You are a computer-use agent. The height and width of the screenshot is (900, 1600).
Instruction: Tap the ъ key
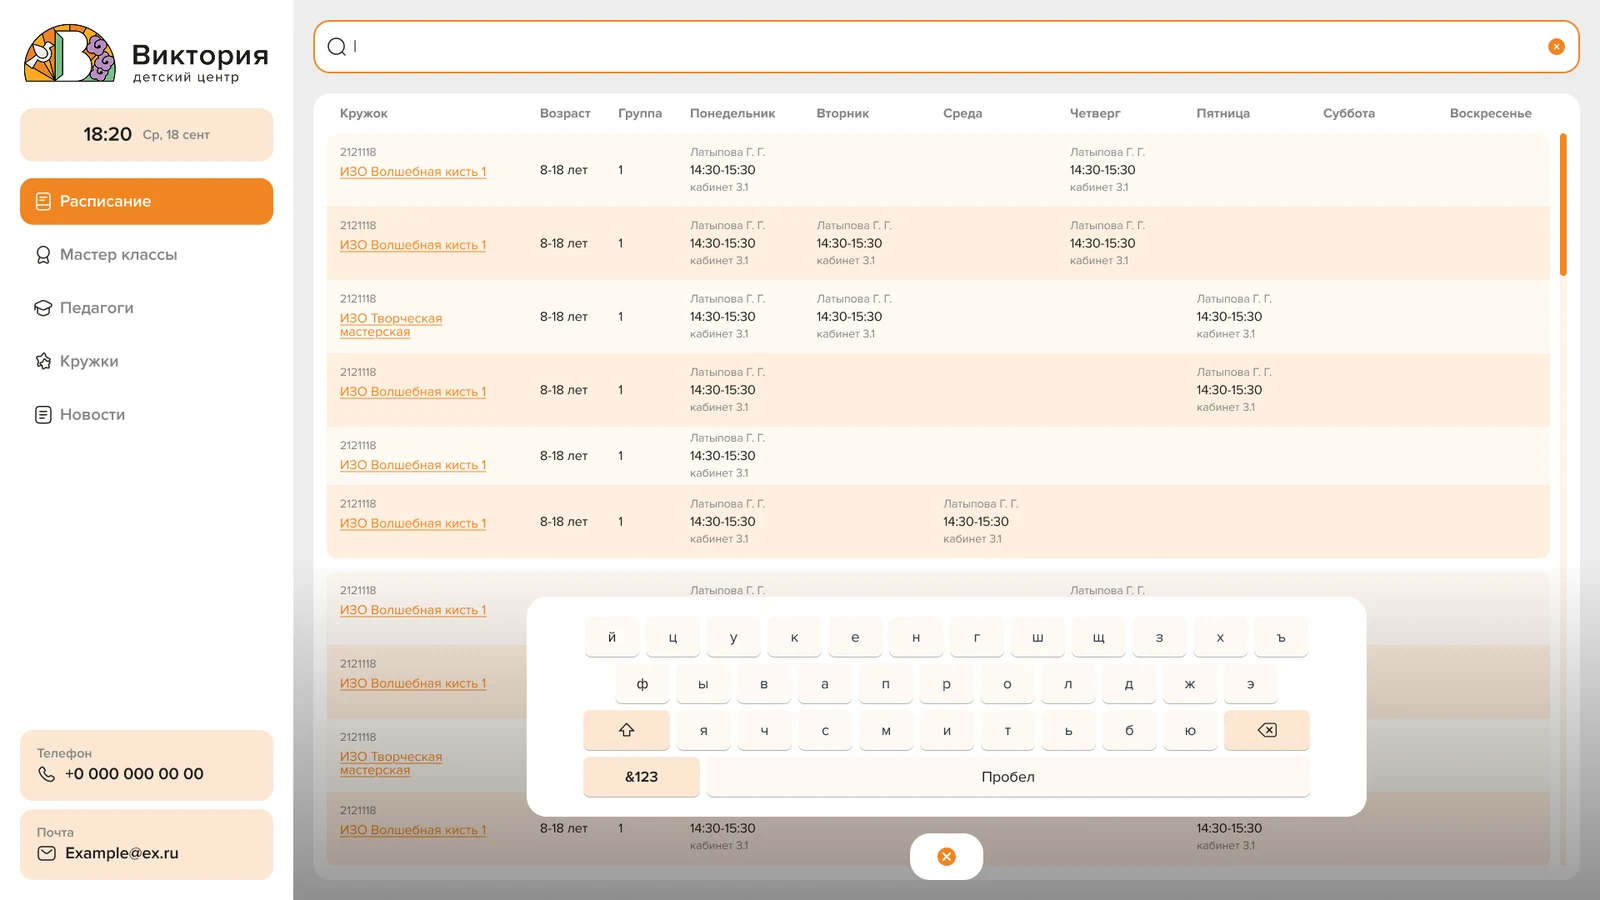1281,637
